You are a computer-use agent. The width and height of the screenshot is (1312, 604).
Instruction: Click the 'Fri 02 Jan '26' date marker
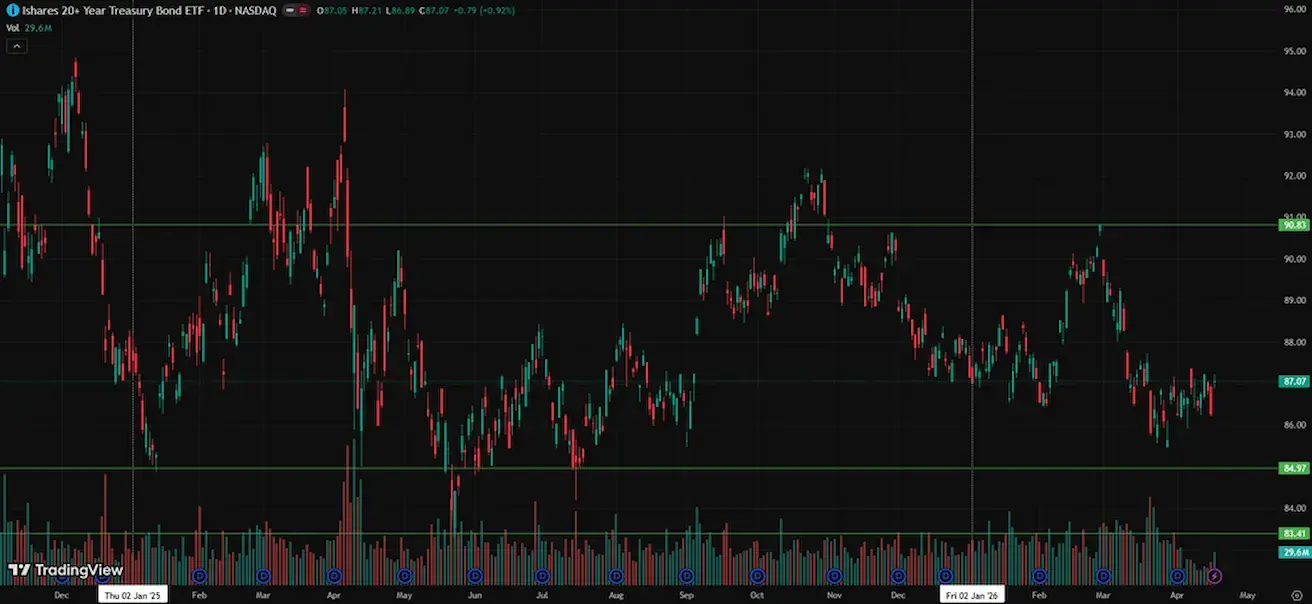[x=973, y=595]
